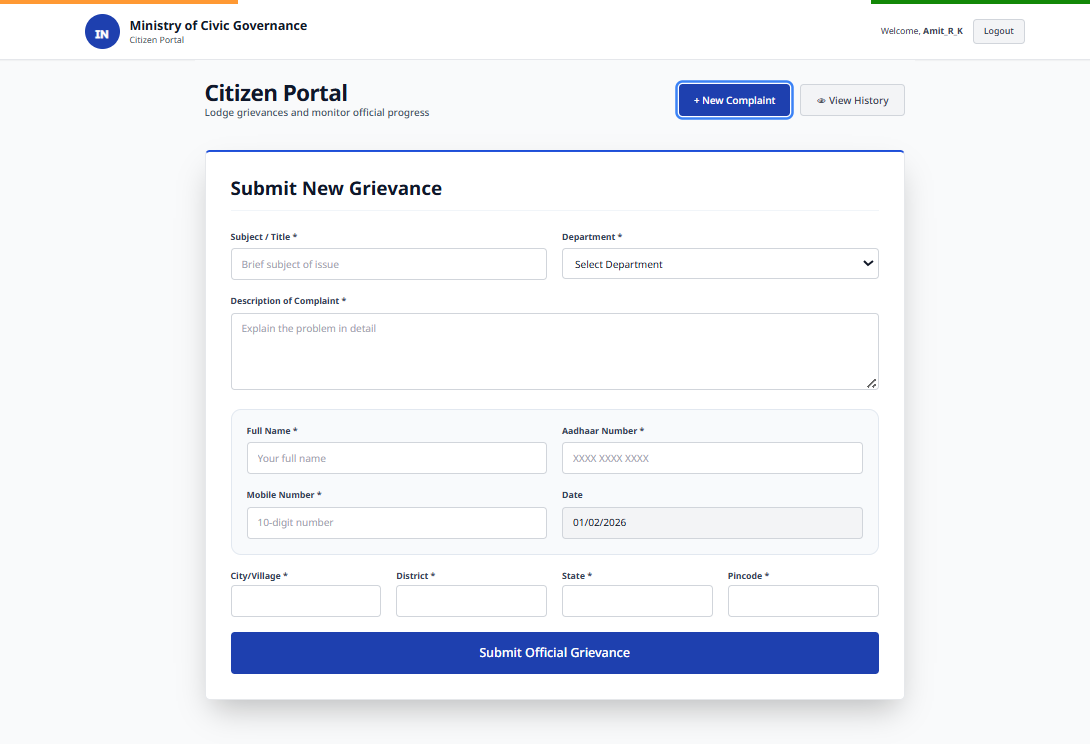Image resolution: width=1090 pixels, height=744 pixels.
Task: Select the City/Village input box
Action: click(x=305, y=600)
